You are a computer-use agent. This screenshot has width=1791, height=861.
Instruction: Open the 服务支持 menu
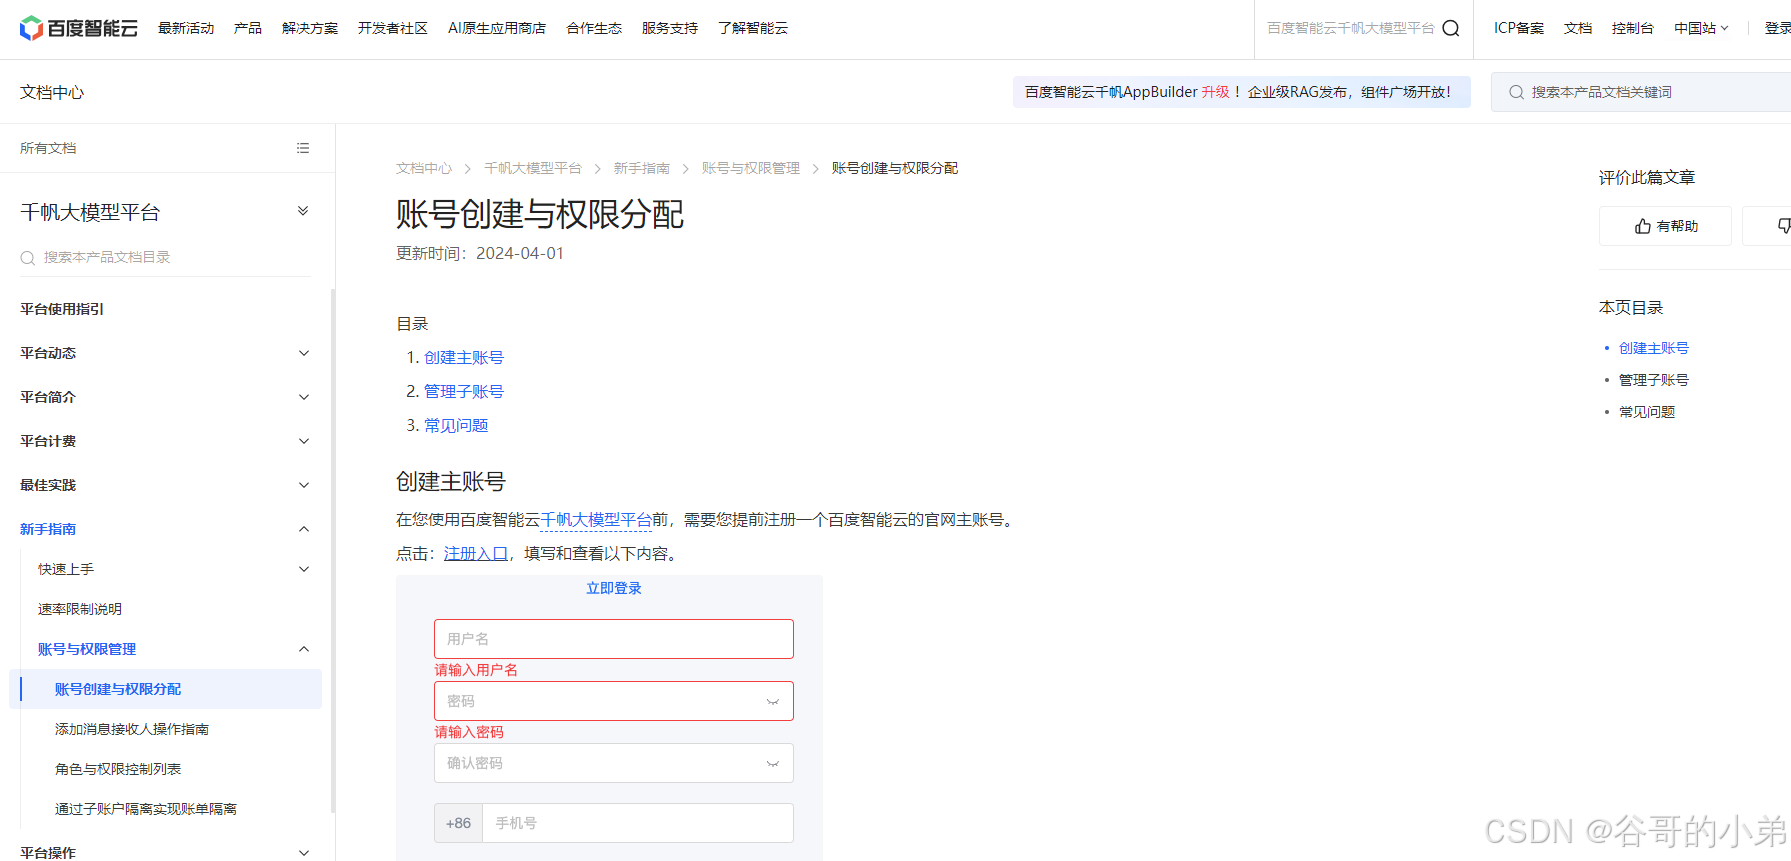click(670, 28)
